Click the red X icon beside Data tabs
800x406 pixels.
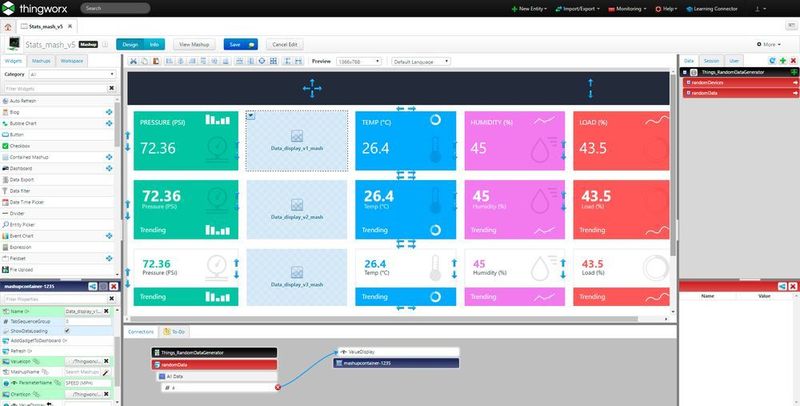793,61
